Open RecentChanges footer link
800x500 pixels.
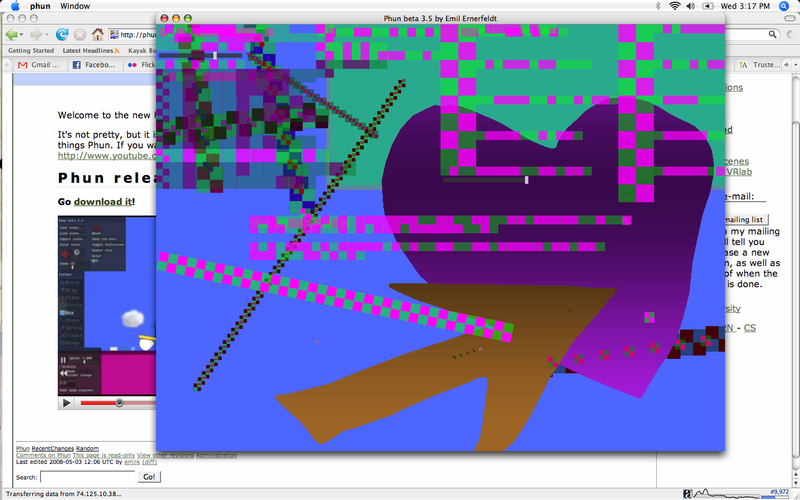(x=53, y=448)
